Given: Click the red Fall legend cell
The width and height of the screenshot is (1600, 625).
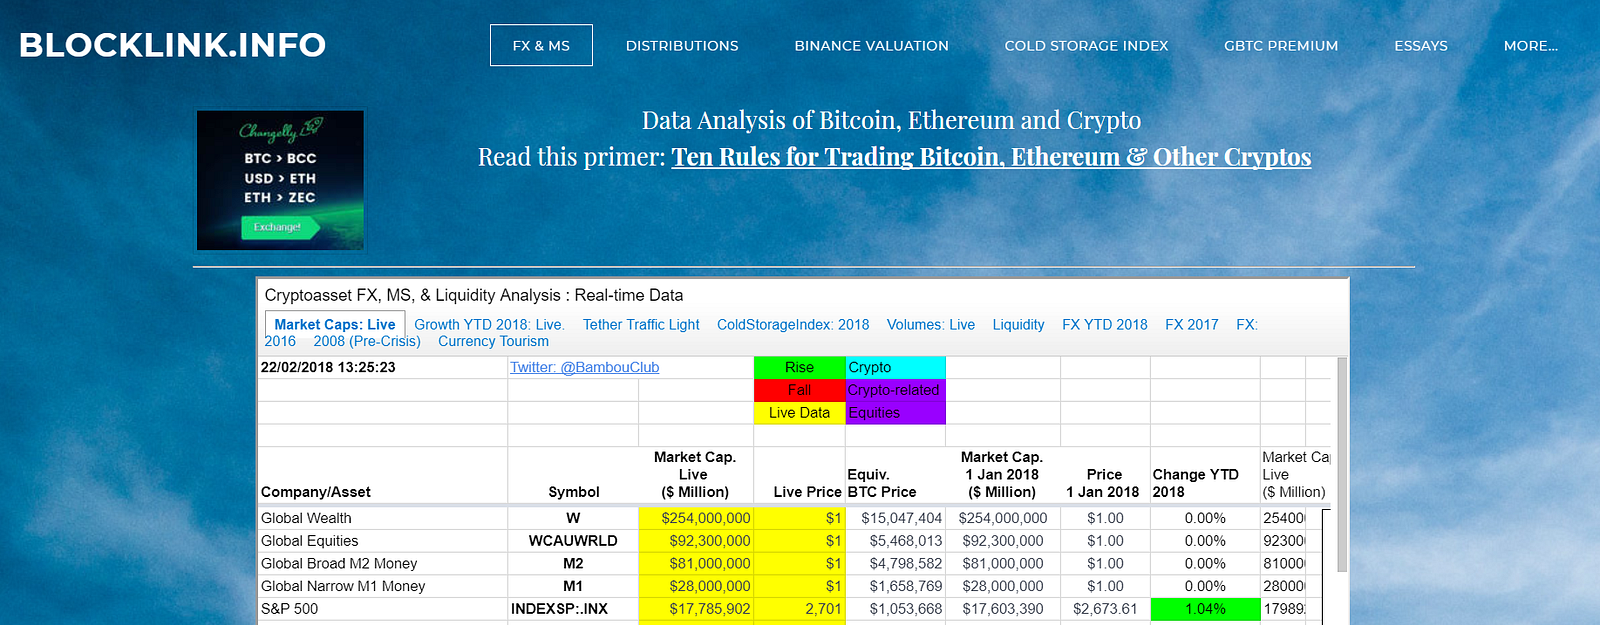Looking at the screenshot, I should point(799,390).
